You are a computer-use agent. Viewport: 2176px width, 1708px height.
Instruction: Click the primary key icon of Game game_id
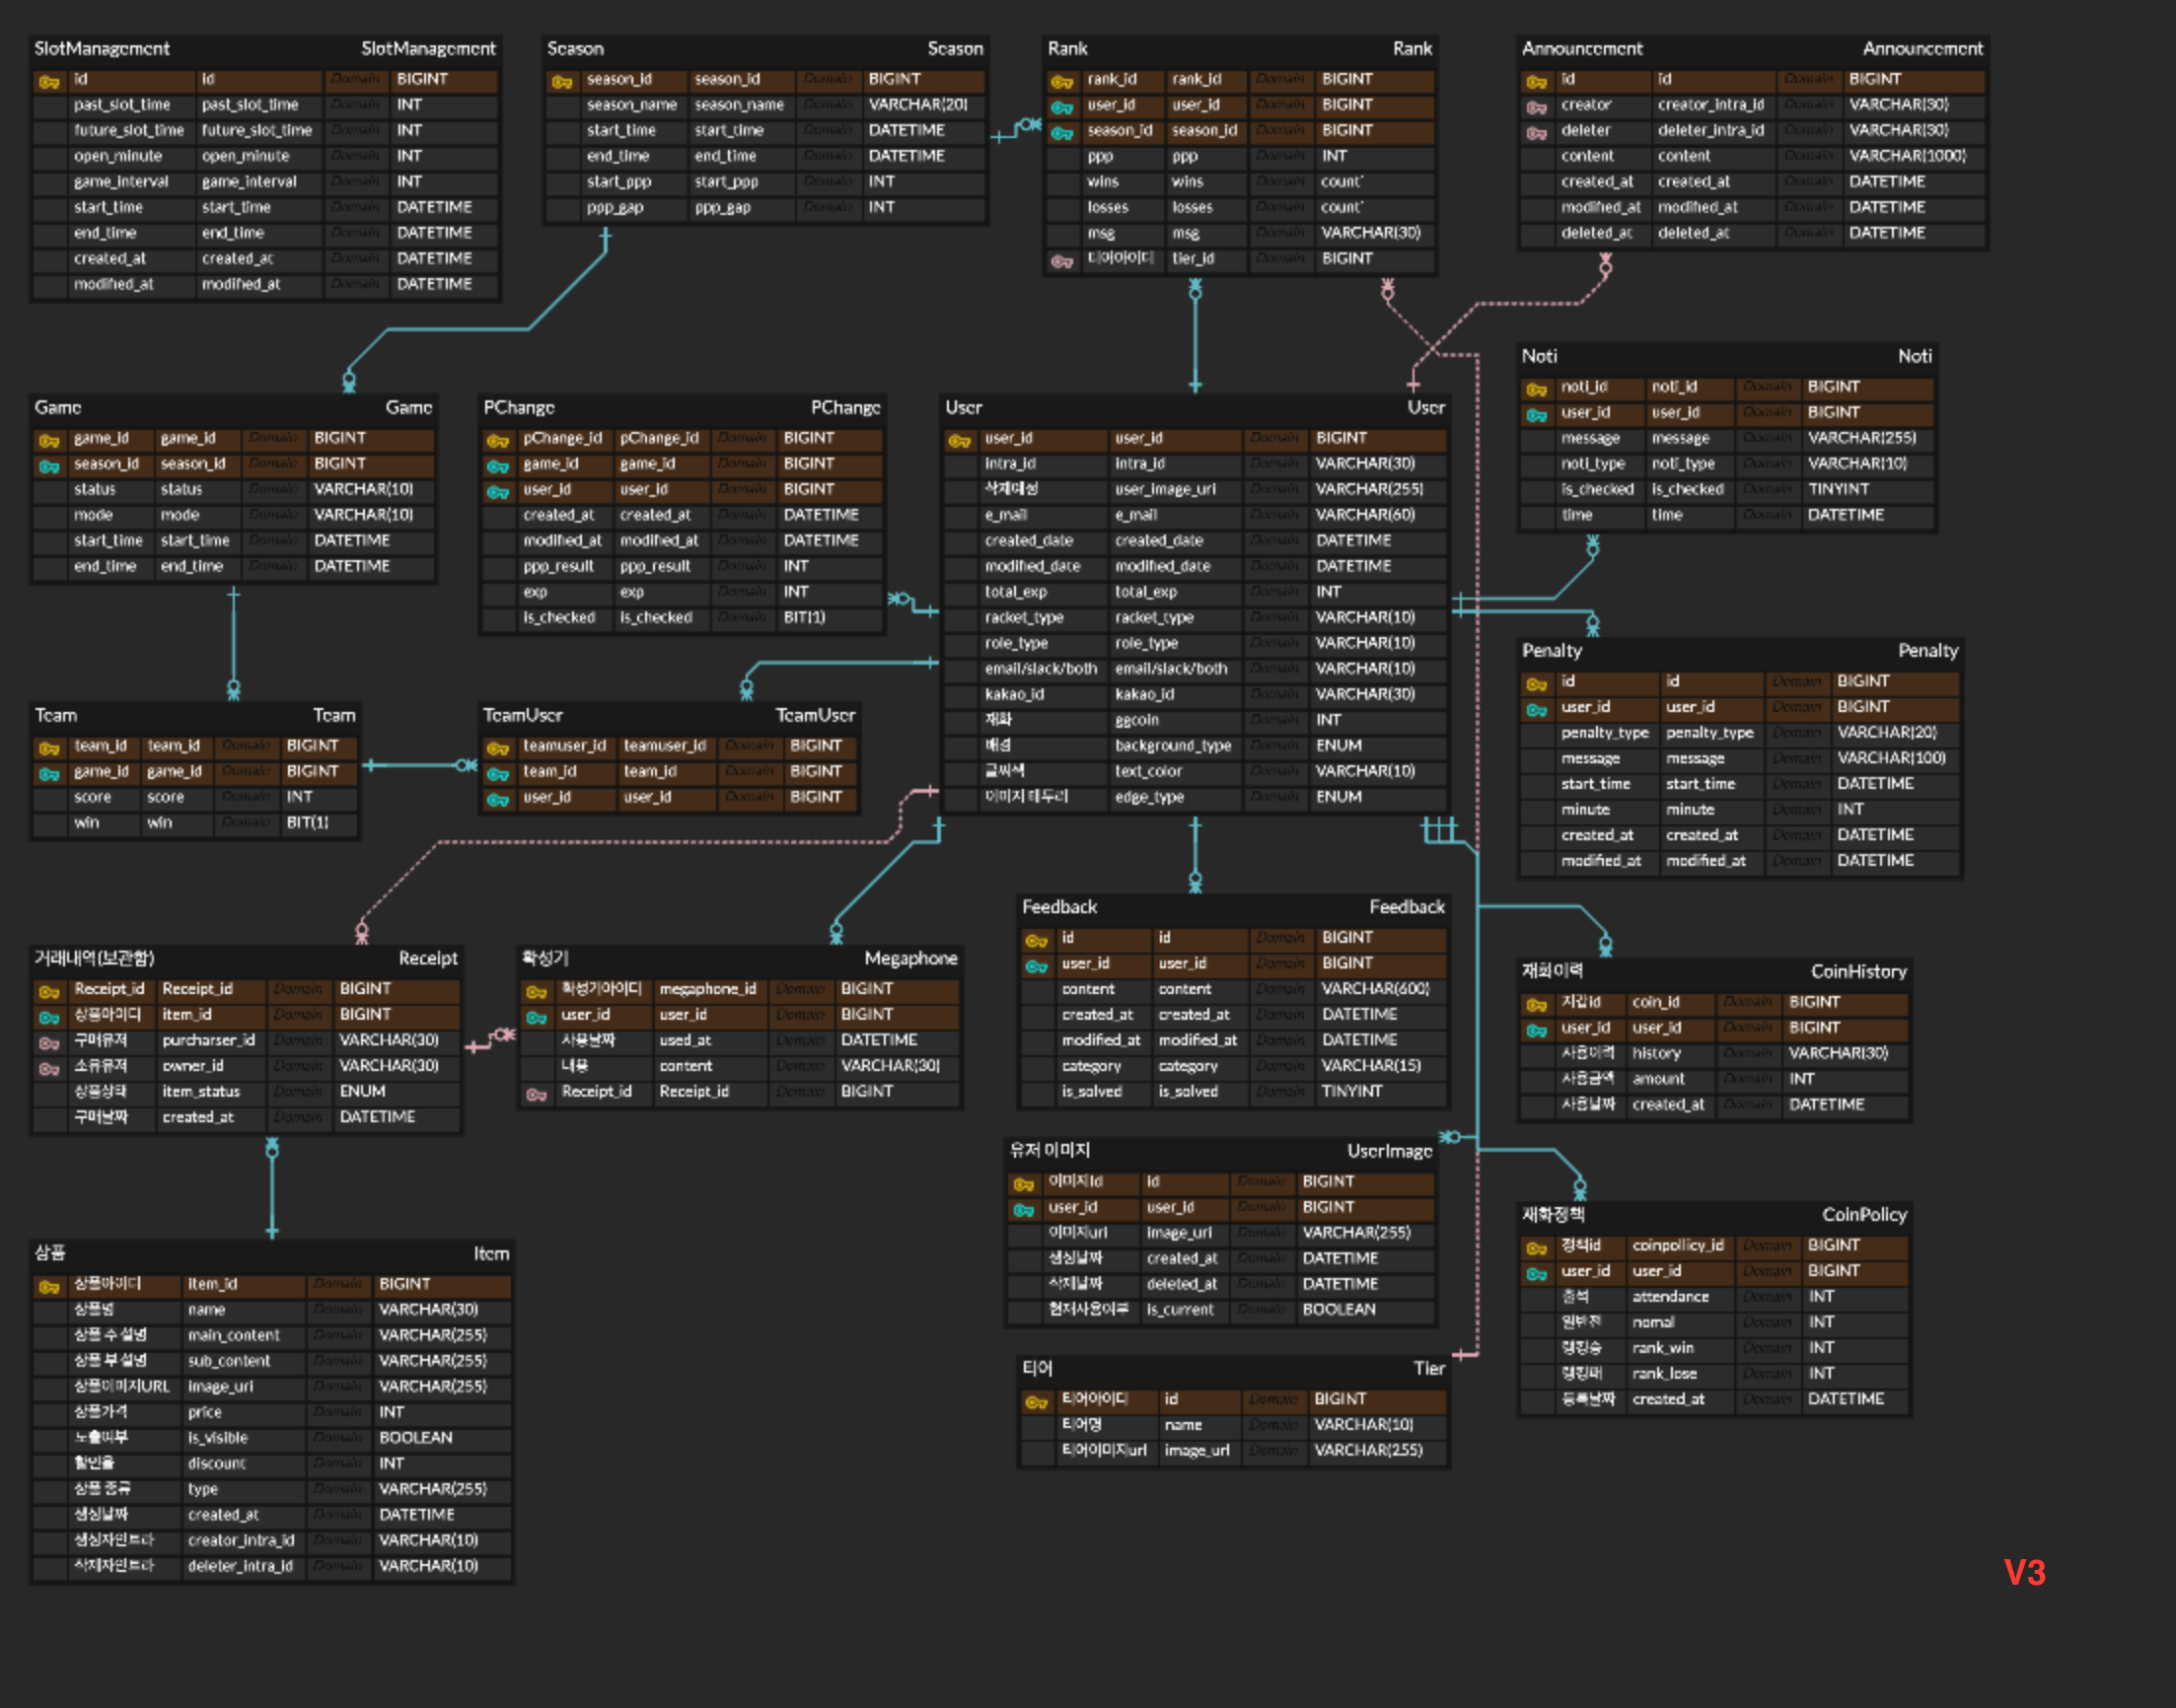[x=48, y=441]
